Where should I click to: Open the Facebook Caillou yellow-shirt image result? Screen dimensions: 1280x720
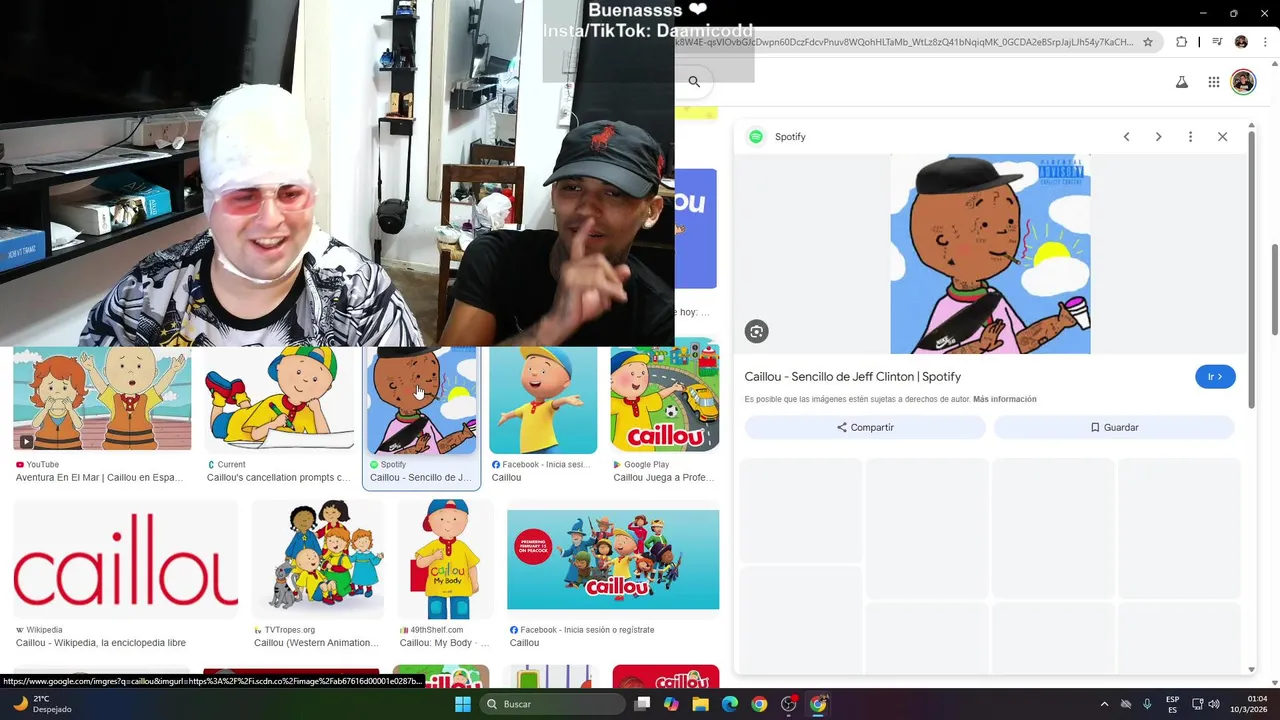coord(543,399)
